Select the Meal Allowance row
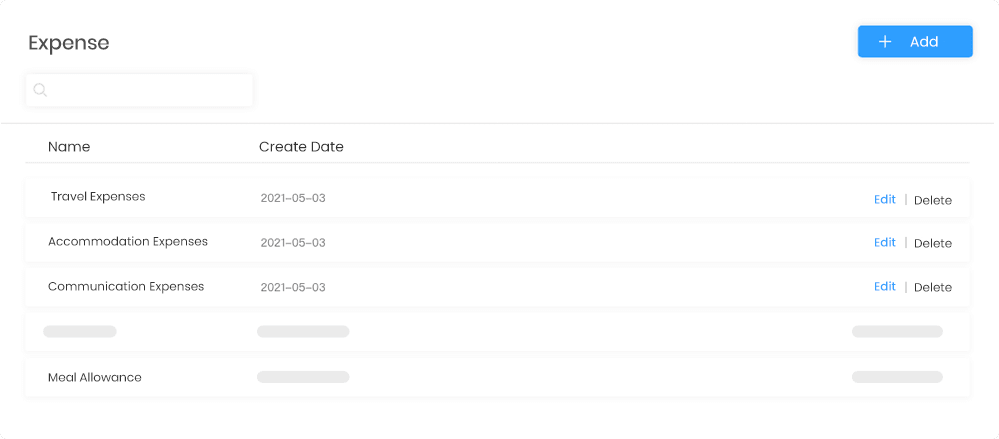999x439 pixels. (95, 378)
